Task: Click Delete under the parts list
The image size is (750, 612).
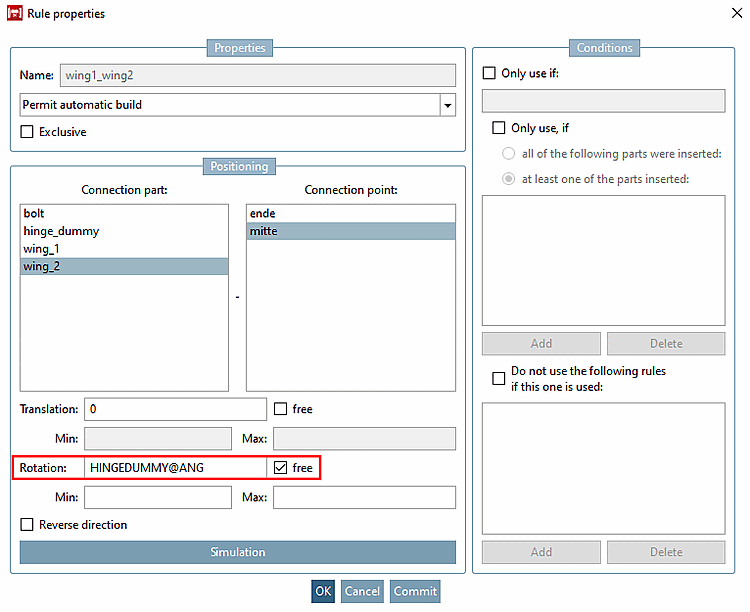Action: [666, 344]
